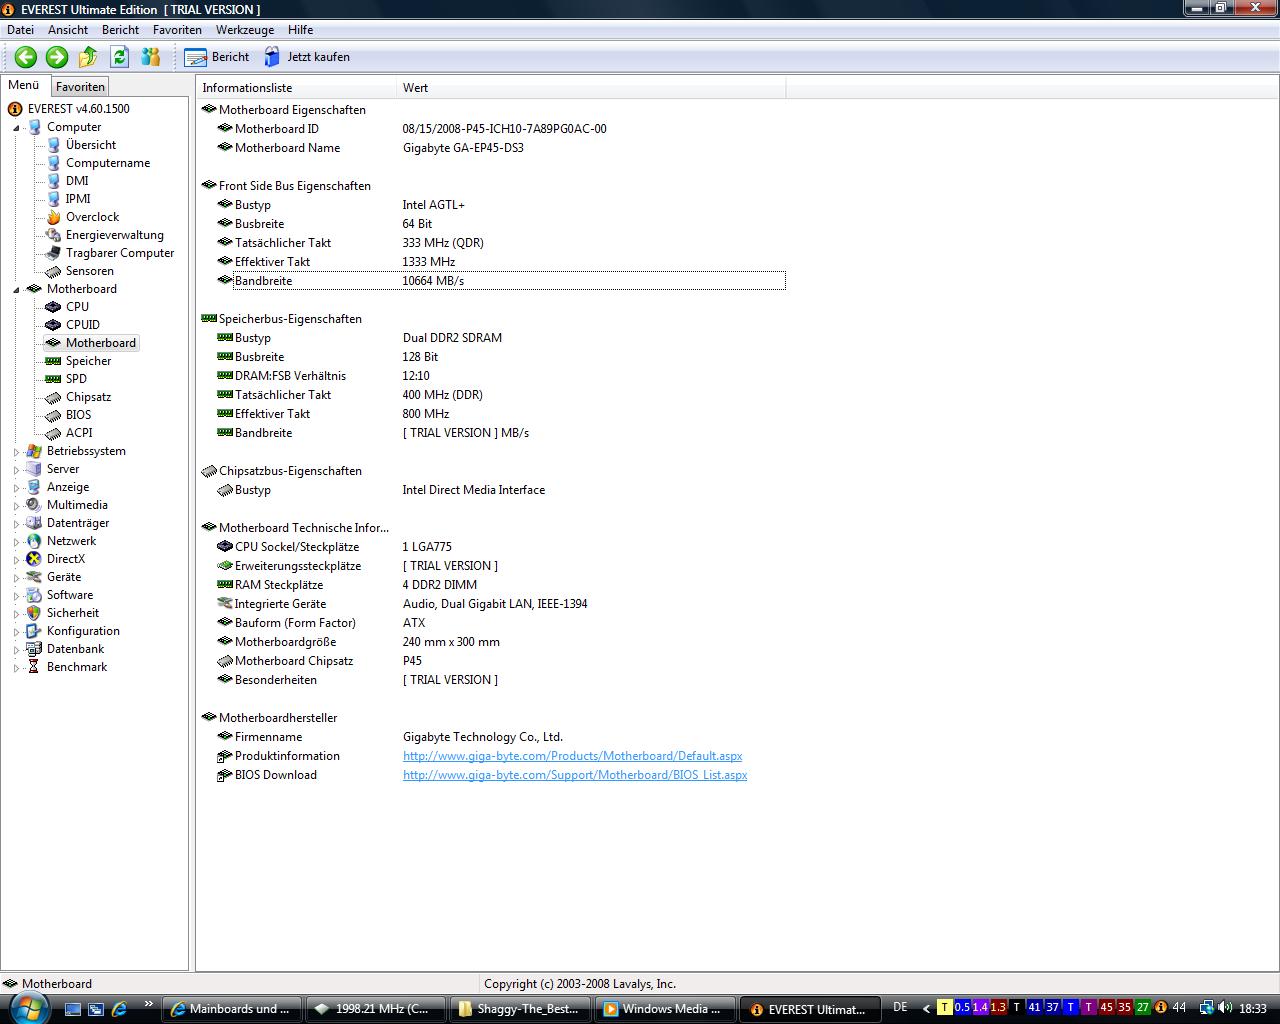
Task: Click the Chipsatz icon in tree
Action: 53,397
